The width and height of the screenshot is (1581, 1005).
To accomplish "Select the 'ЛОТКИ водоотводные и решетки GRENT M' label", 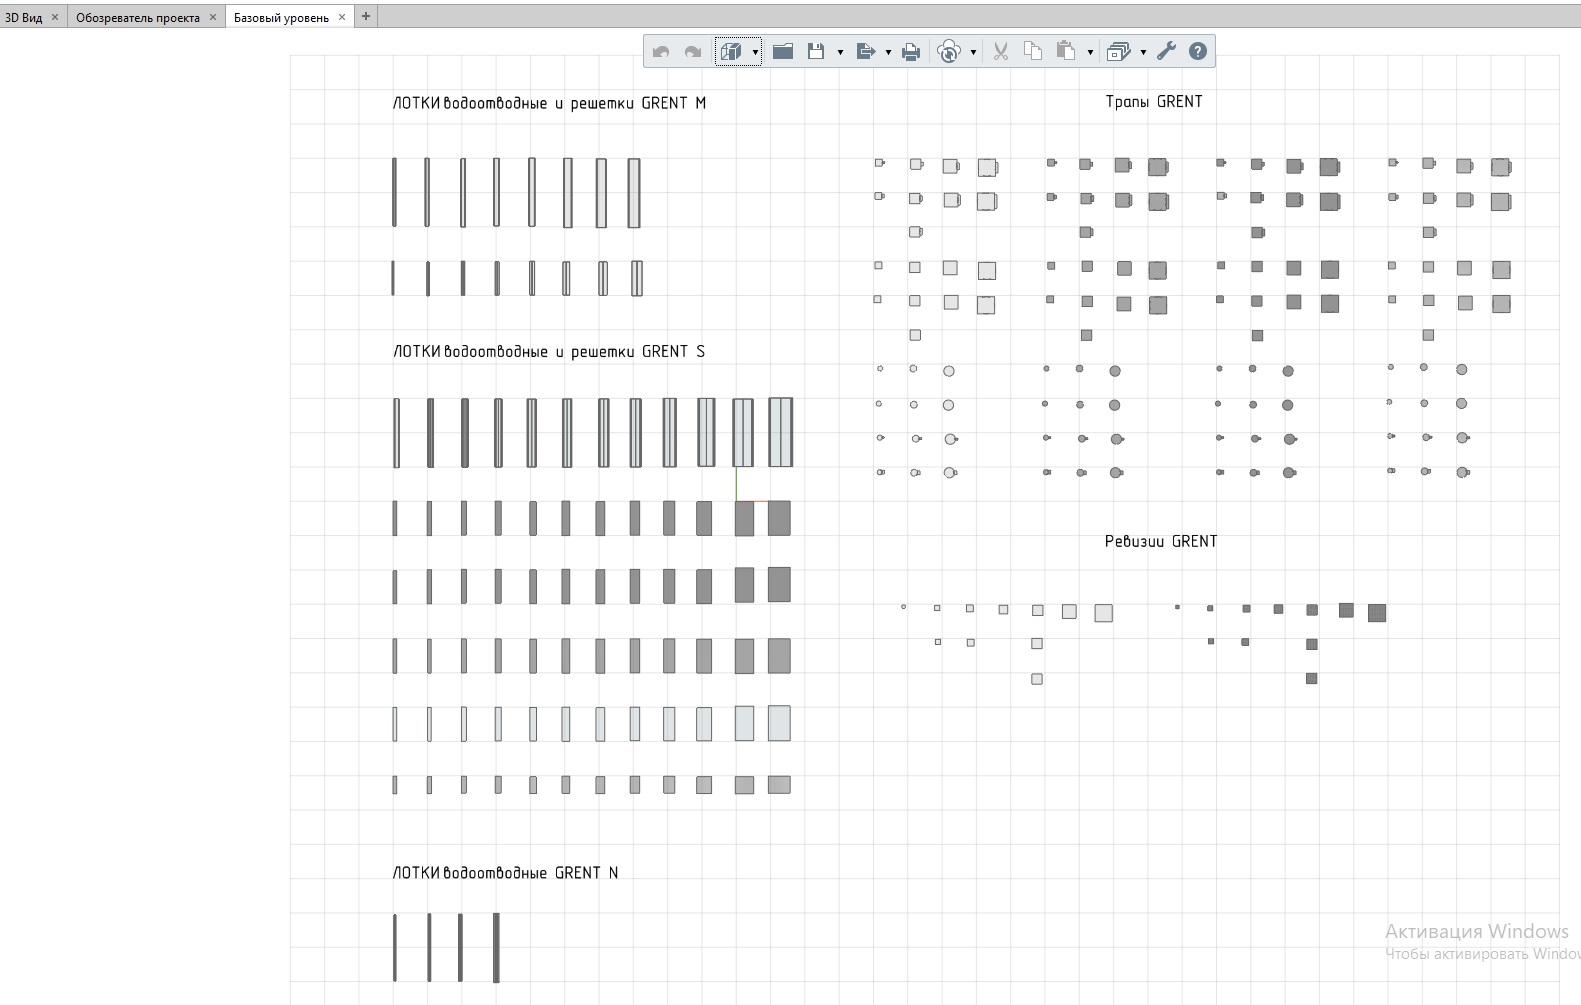I will (549, 103).
